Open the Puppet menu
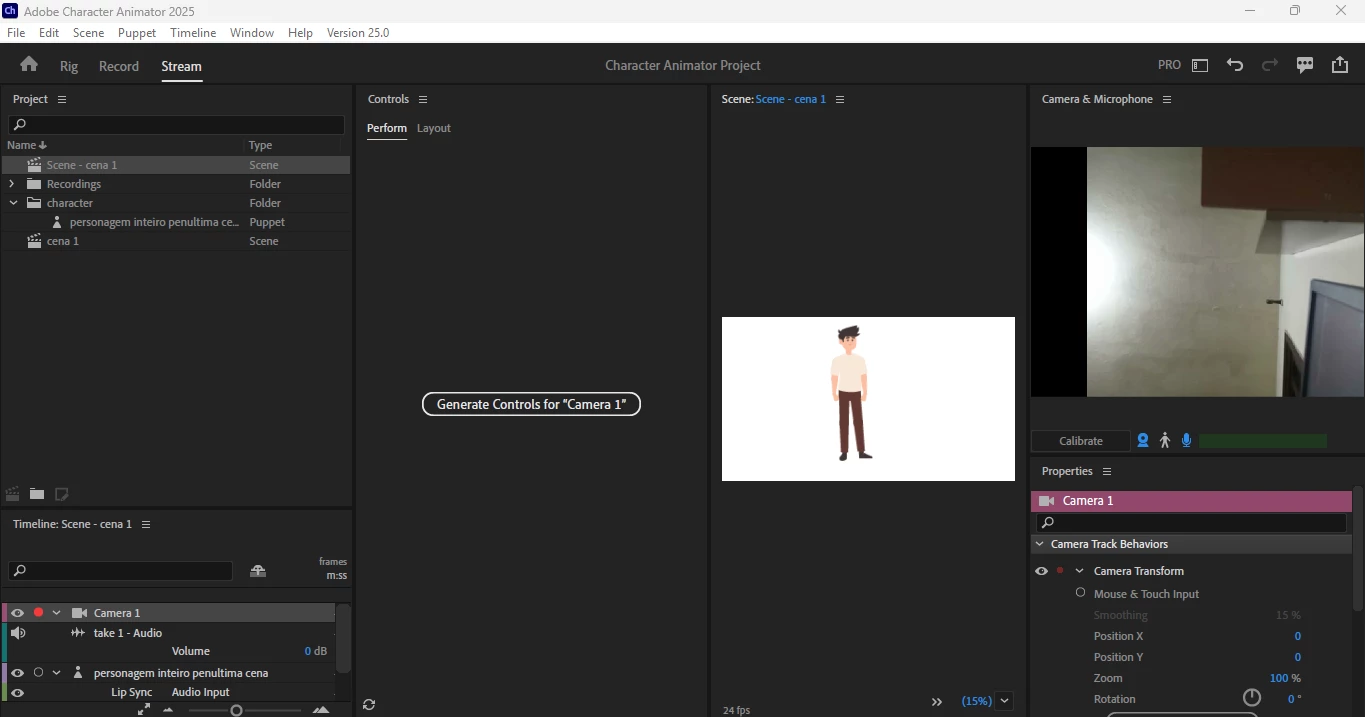This screenshot has height=717, width=1365. tap(137, 32)
